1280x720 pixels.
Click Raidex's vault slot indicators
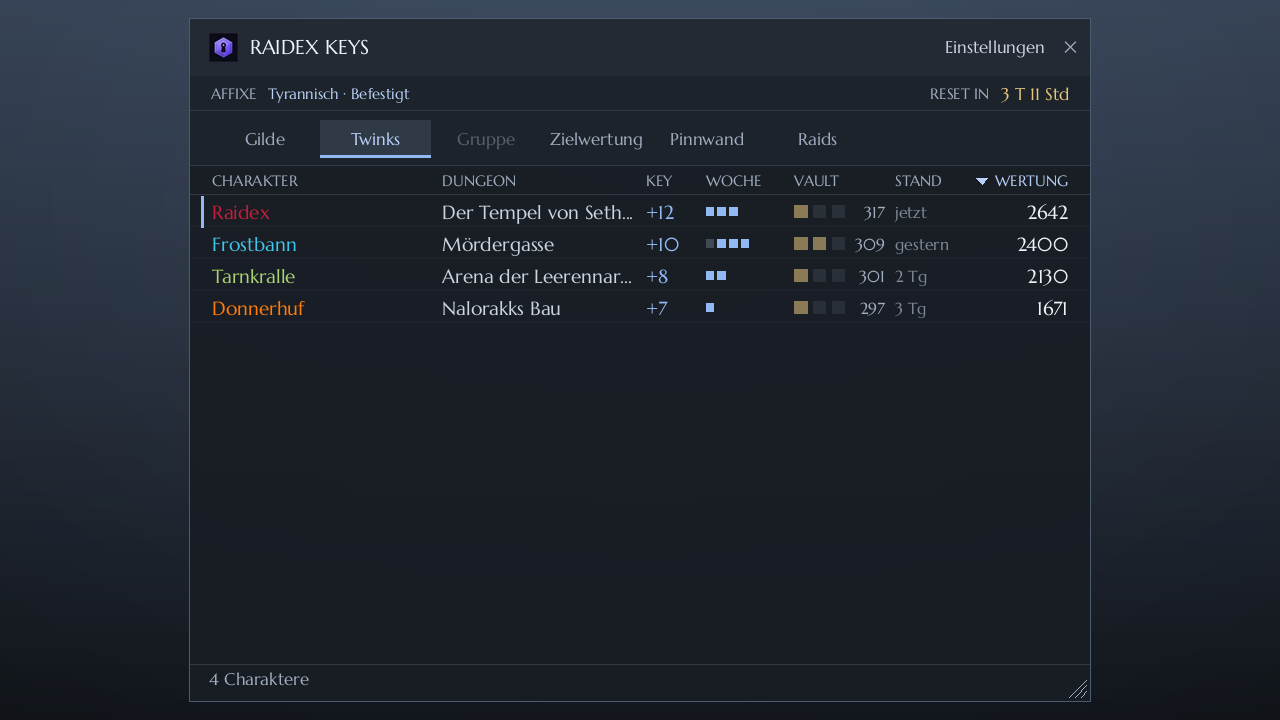(x=819, y=212)
